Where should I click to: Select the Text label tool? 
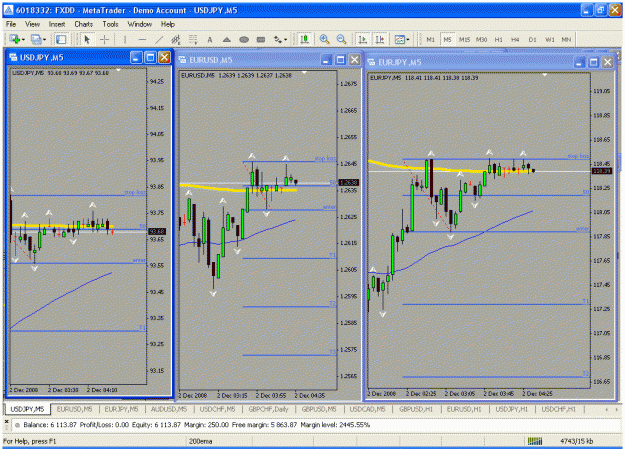pos(210,39)
